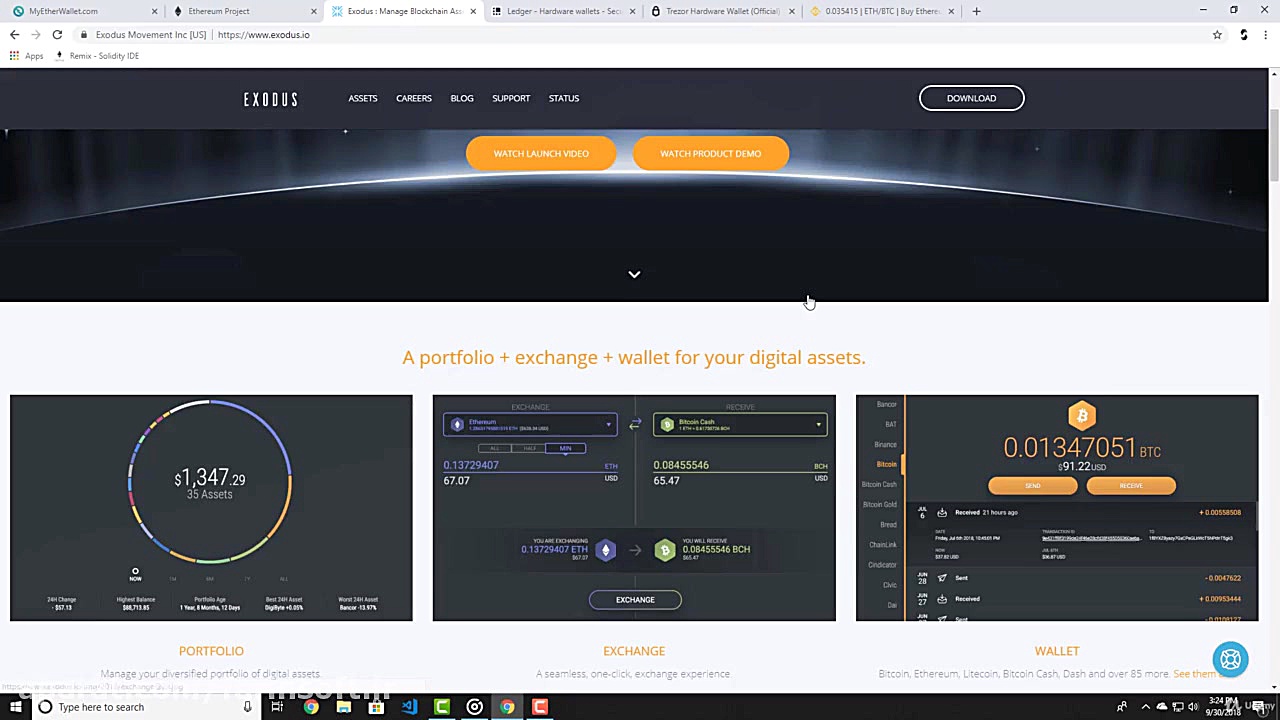The height and width of the screenshot is (720, 1280).
Task: Click the first Chrome icon in taskbar
Action: coord(311,707)
